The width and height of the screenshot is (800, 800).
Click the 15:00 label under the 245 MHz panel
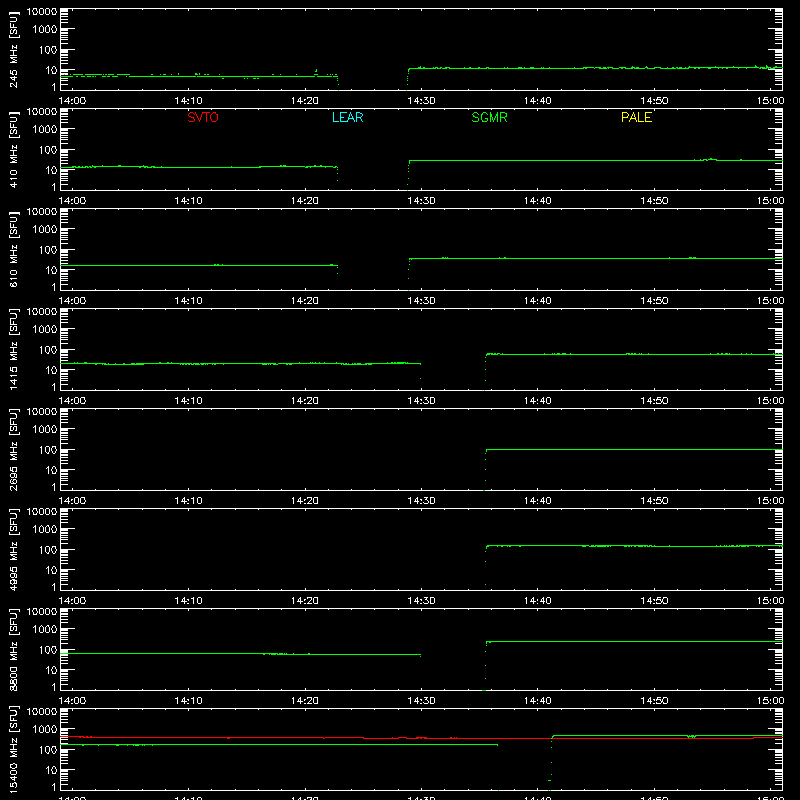(x=770, y=101)
